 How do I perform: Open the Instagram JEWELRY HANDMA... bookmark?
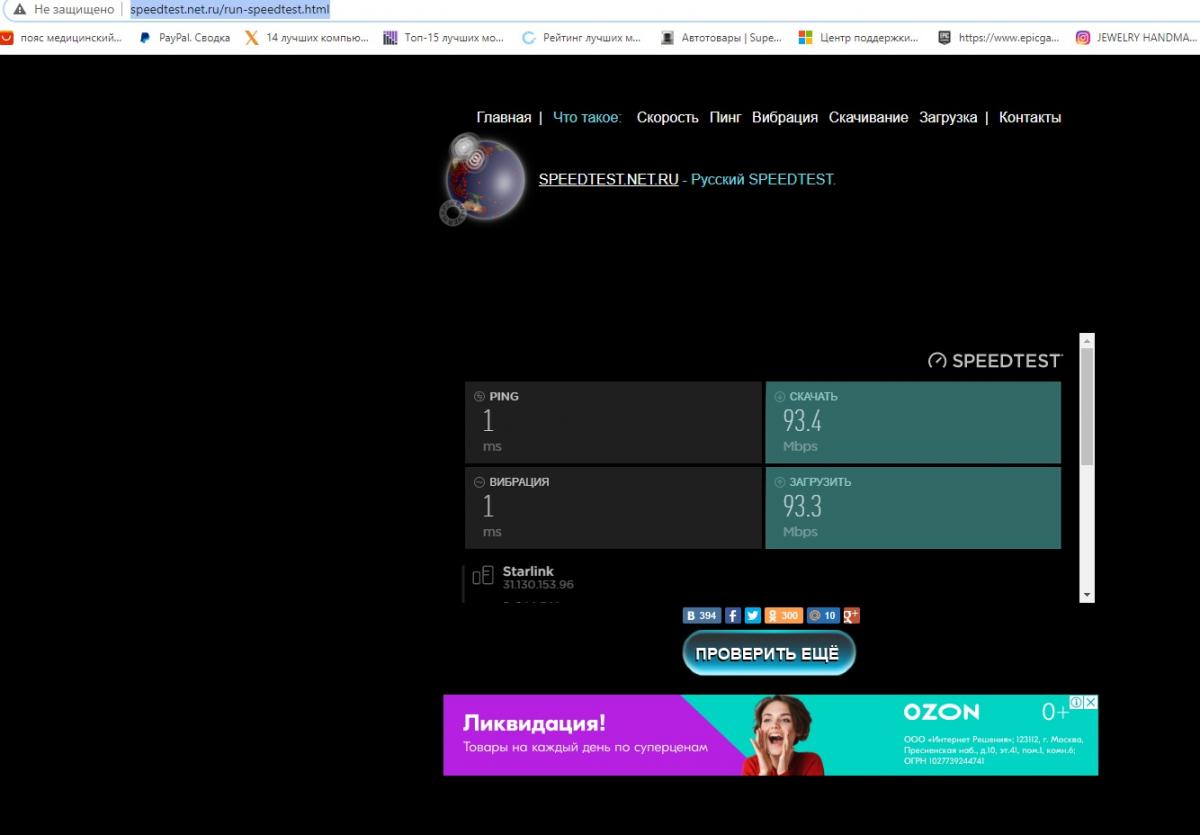(x=1136, y=38)
